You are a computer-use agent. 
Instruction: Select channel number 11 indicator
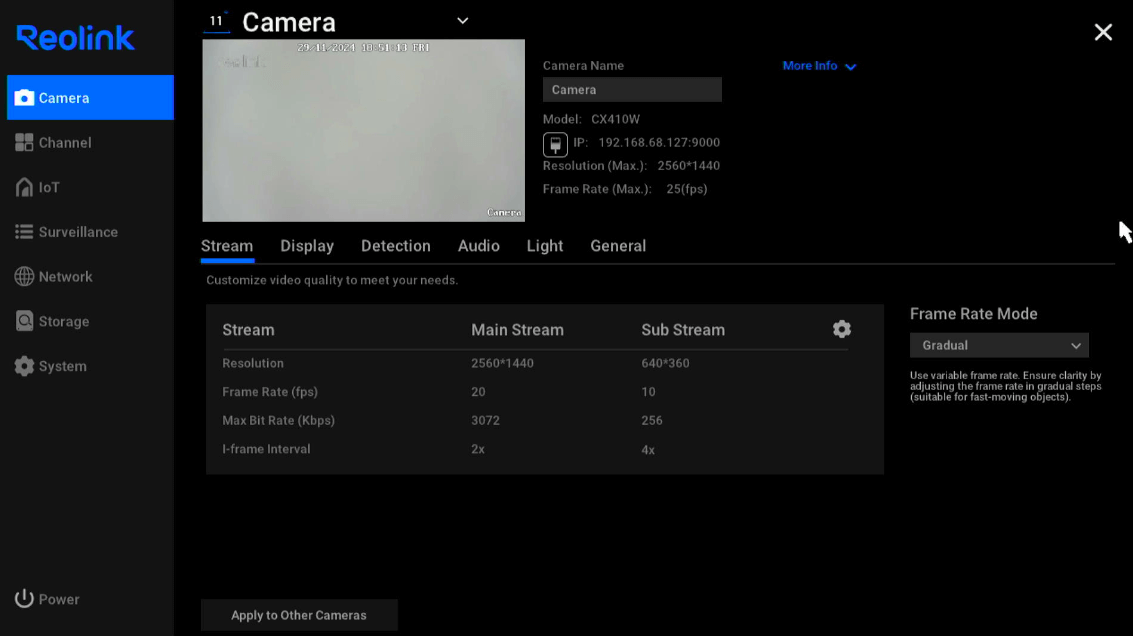coord(216,21)
